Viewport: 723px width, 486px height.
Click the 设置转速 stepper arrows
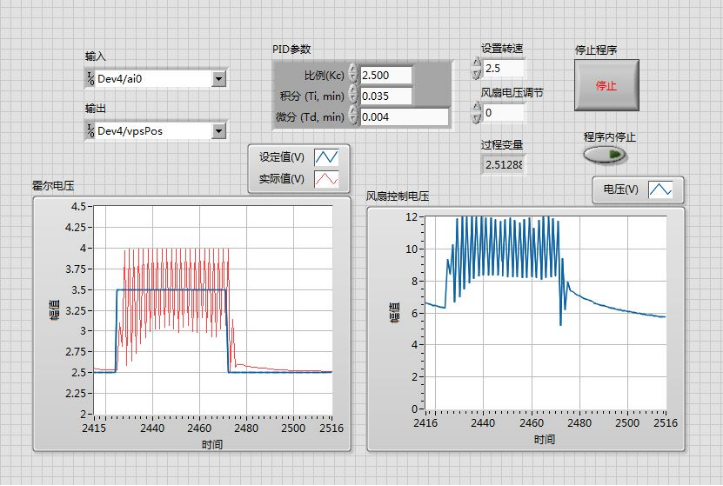476,68
